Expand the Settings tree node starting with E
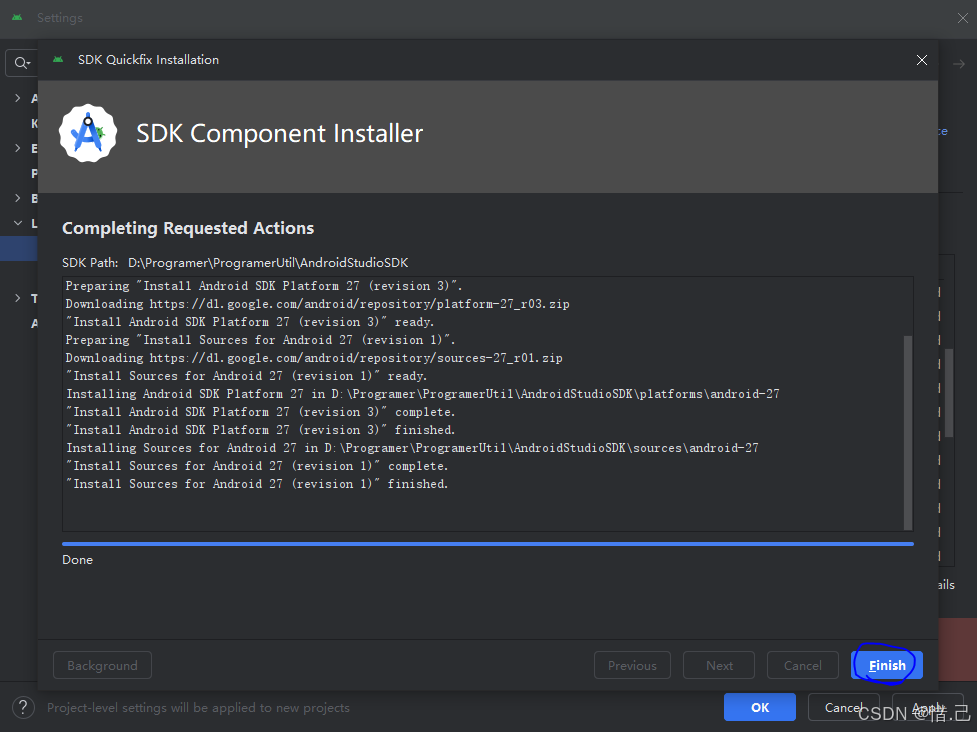 coord(17,148)
